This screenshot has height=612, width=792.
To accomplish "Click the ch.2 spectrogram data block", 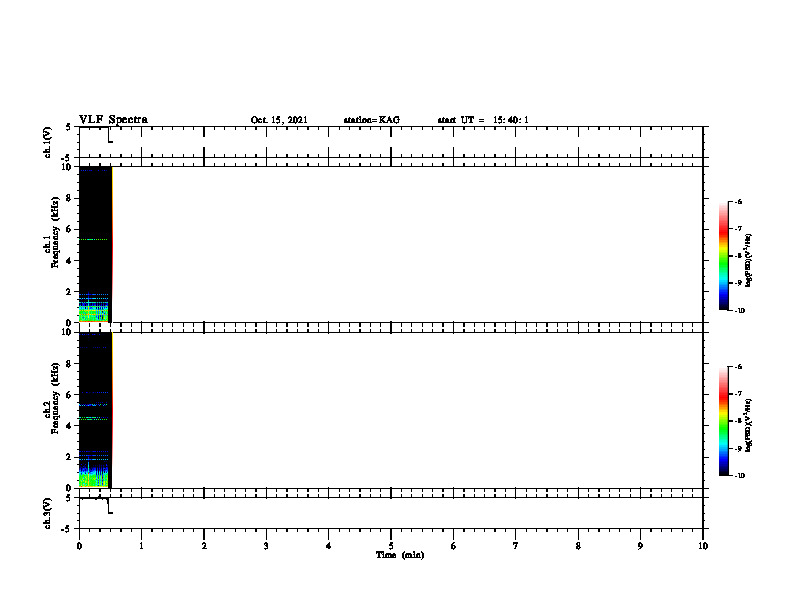I will click(95, 410).
